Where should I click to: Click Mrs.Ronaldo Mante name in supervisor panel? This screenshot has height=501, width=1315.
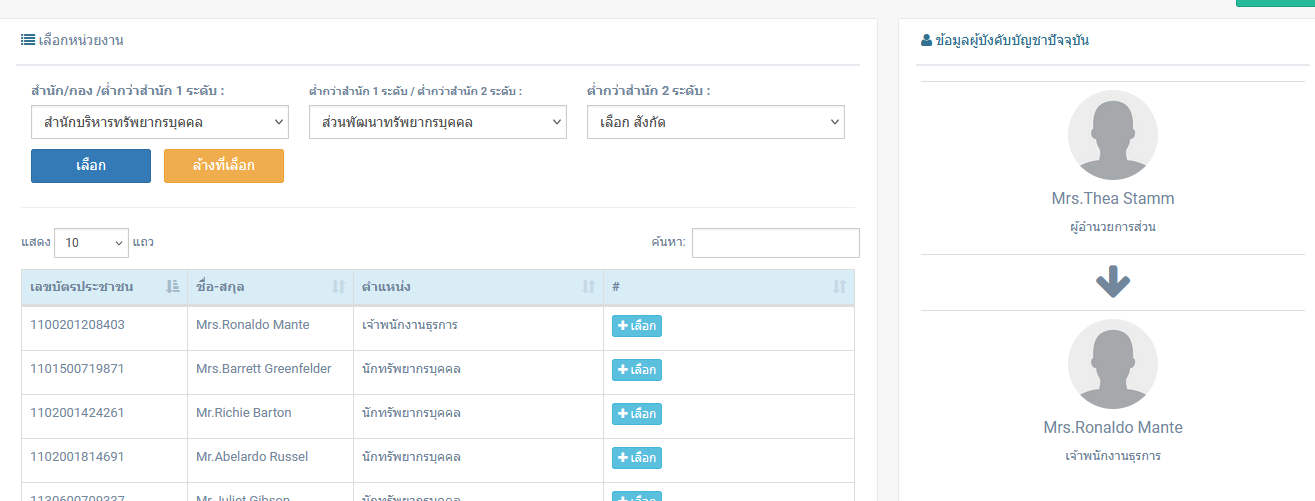click(x=1113, y=428)
